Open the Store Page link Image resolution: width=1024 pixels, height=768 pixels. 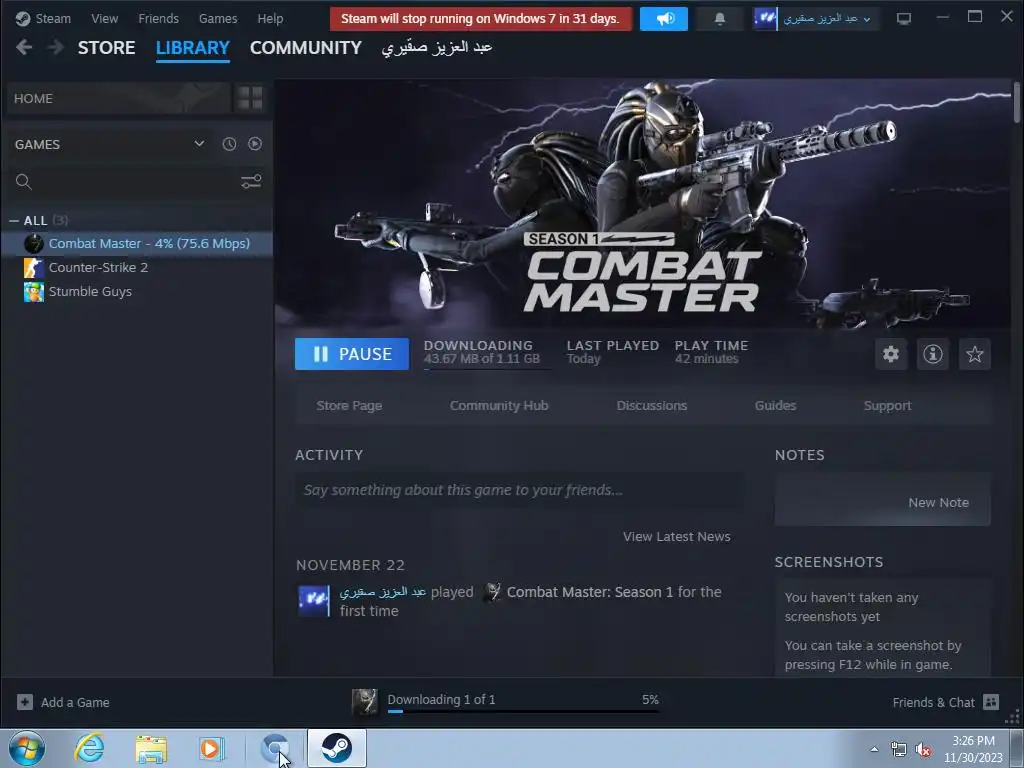click(x=349, y=406)
